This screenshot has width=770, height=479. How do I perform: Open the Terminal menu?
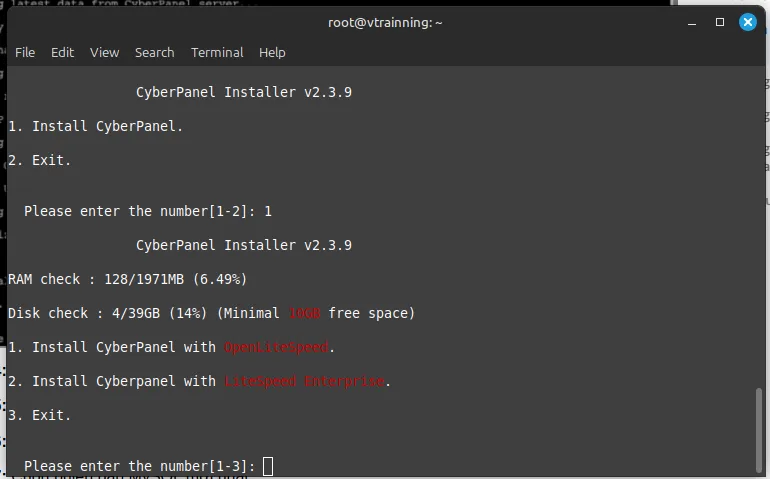click(217, 52)
